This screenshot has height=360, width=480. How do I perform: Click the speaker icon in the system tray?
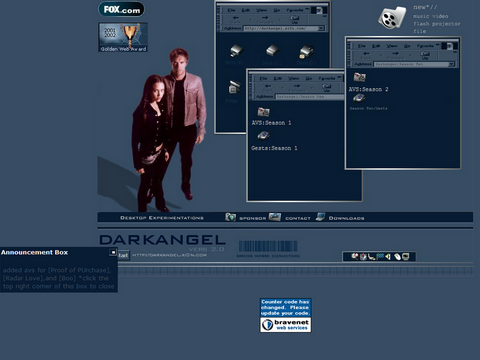[388, 256]
